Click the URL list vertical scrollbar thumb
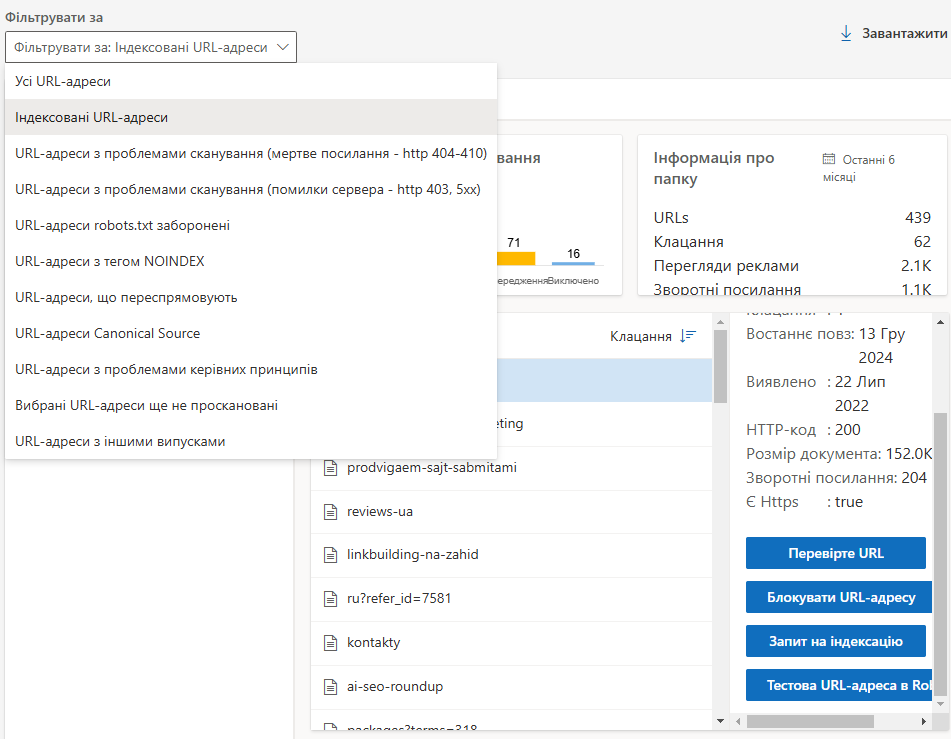The height and width of the screenshot is (739, 951). [719, 366]
